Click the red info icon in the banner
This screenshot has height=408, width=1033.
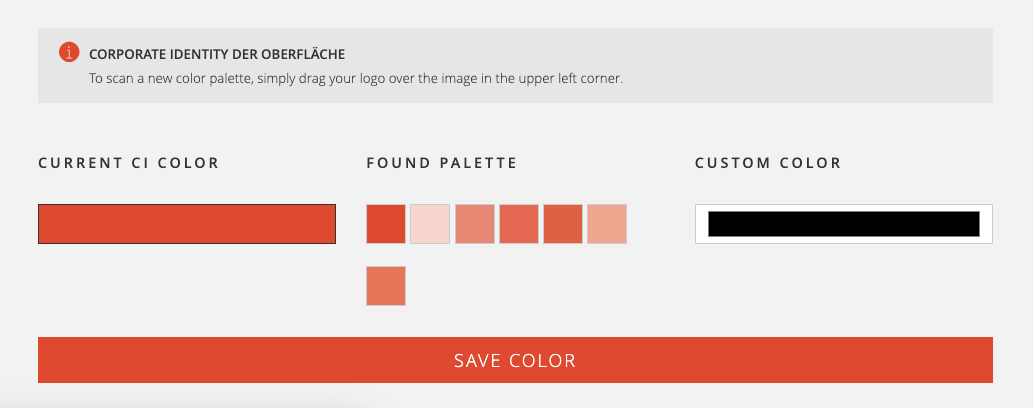pyautogui.click(x=69, y=52)
